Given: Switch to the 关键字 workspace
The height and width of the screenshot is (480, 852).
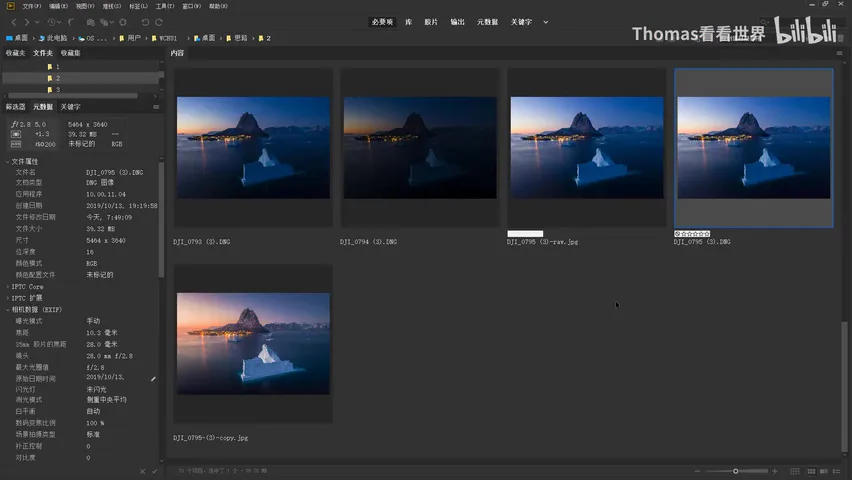Looking at the screenshot, I should (521, 22).
